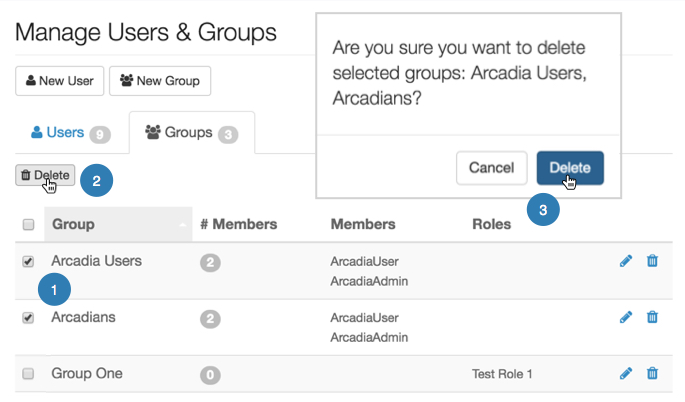Click the pencil icon for Group One
Viewport: 685px width, 402px height.
coord(626,373)
